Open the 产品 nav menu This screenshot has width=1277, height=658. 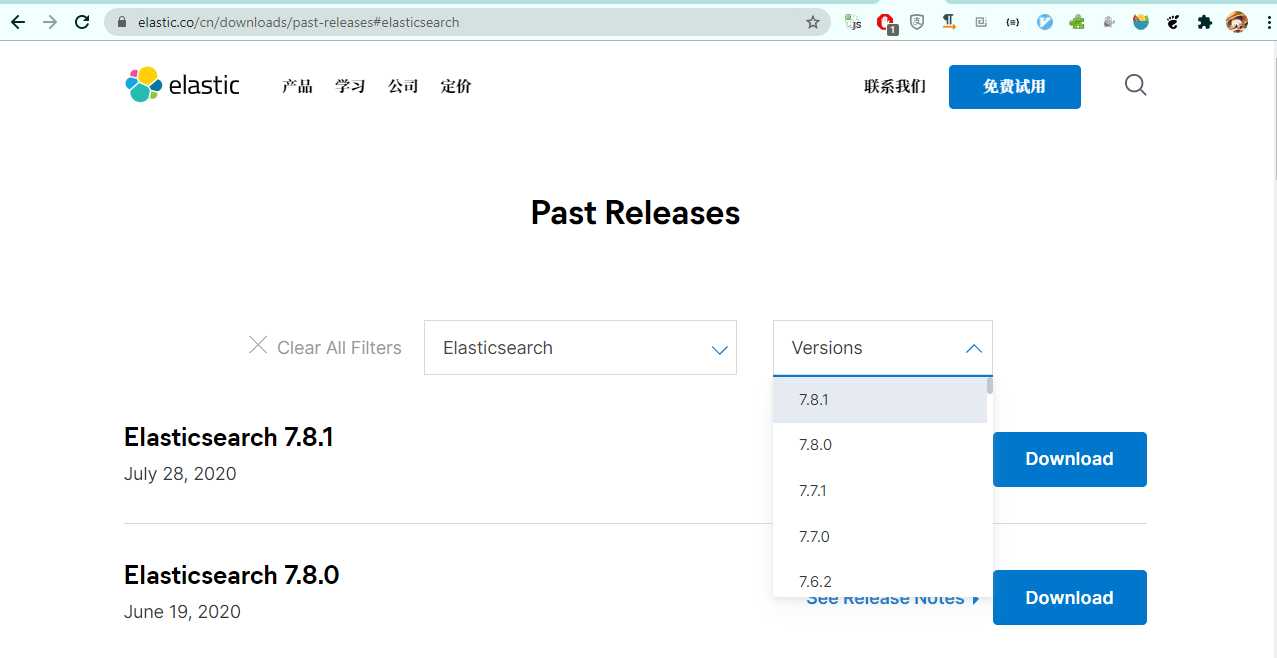[x=297, y=86]
